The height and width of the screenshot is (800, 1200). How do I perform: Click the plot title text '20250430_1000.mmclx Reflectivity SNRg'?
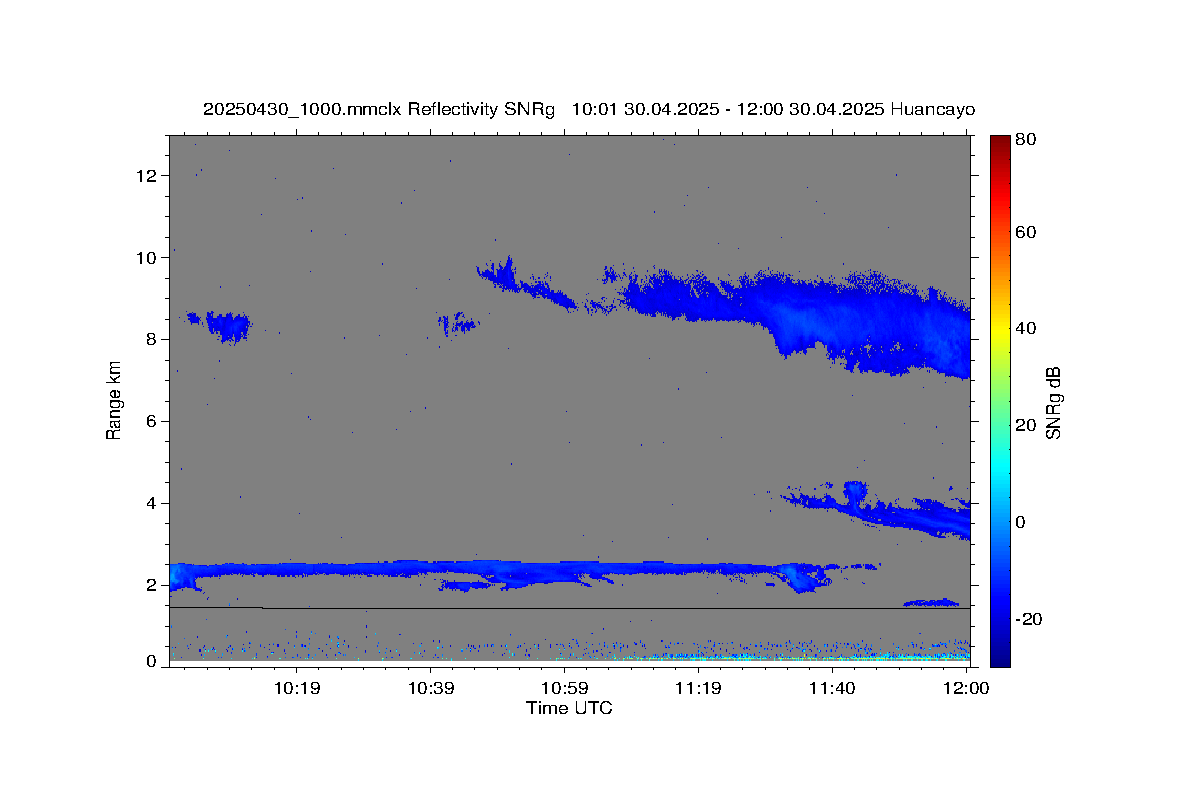click(378, 110)
